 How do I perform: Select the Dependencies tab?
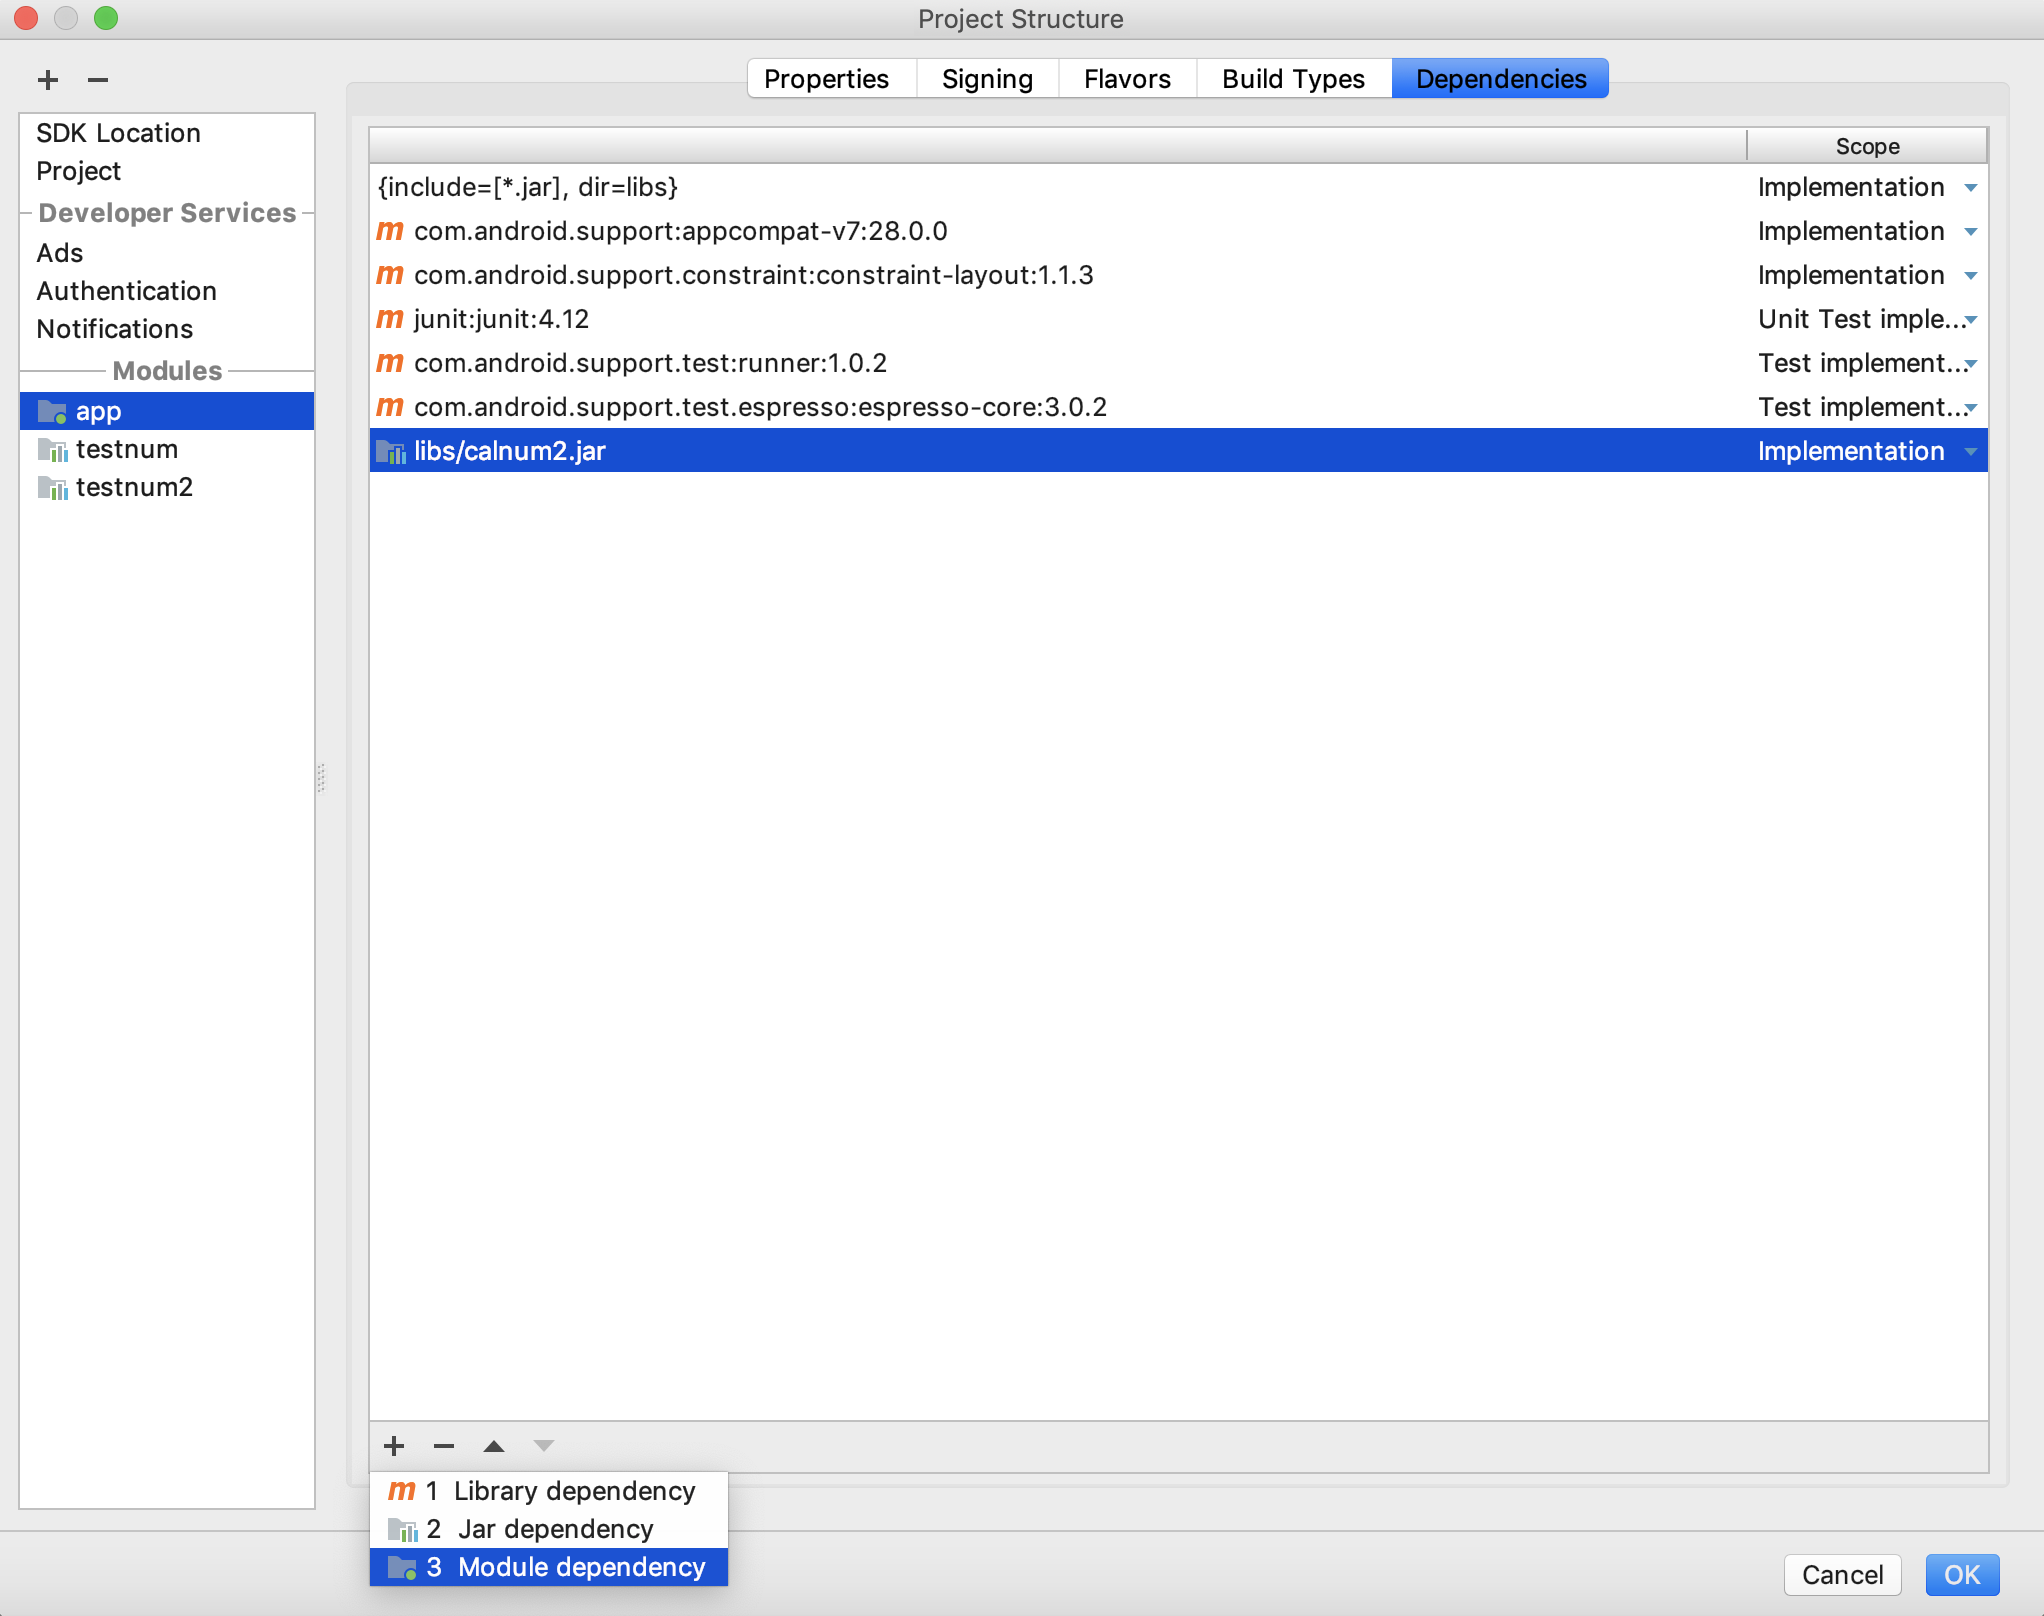pos(1500,79)
